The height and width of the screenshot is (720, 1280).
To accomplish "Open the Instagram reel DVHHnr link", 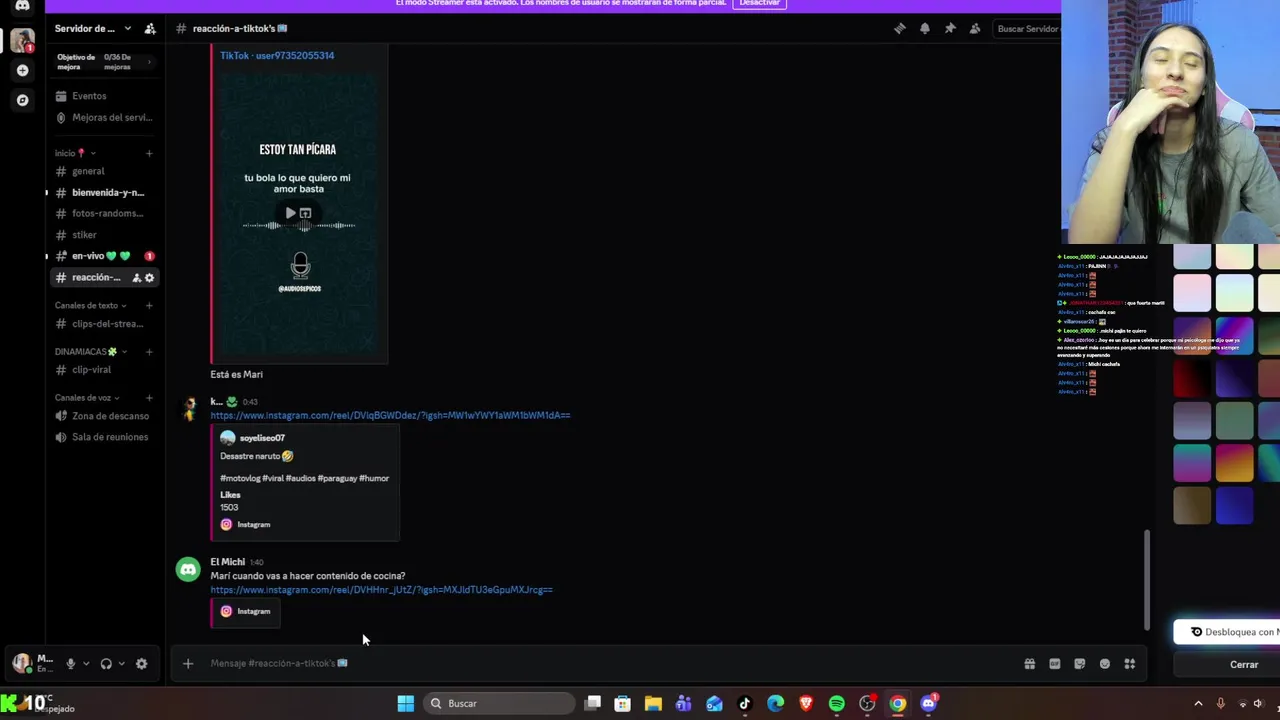I will coord(381,590).
